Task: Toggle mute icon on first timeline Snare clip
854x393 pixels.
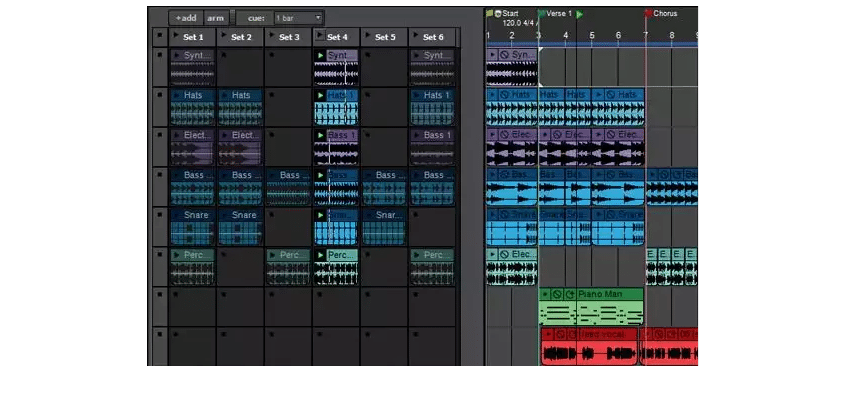Action: pos(504,214)
